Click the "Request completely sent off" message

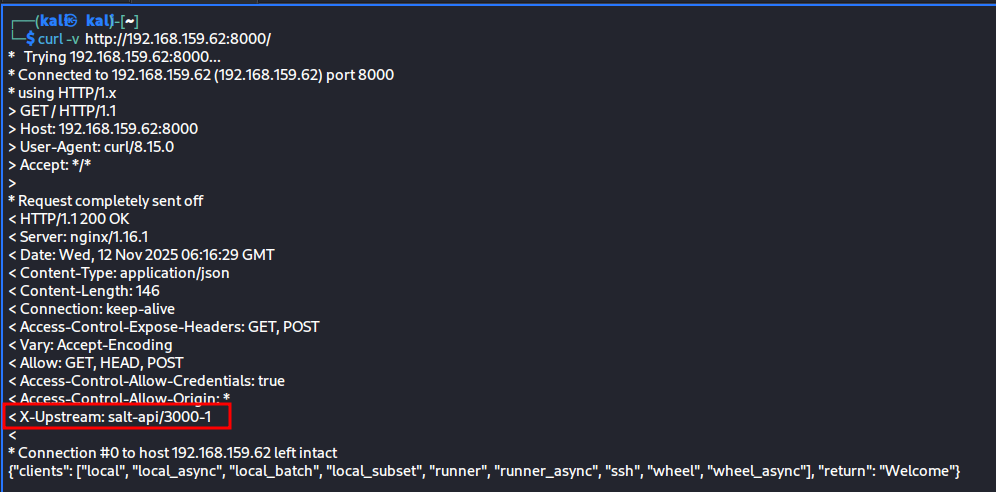[110, 201]
